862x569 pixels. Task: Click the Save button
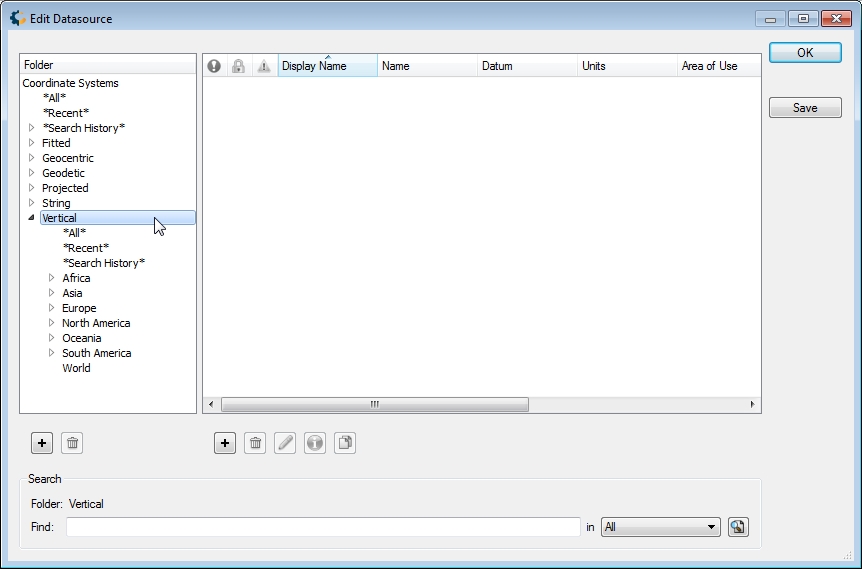point(804,108)
